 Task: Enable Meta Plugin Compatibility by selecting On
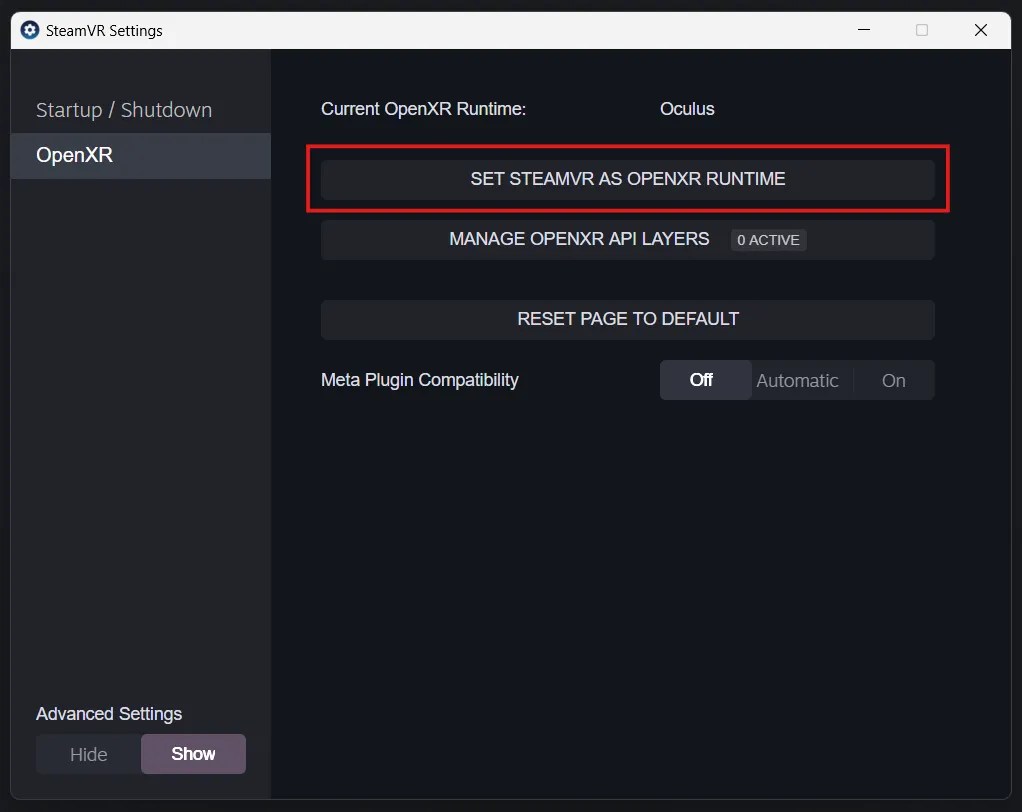click(893, 380)
